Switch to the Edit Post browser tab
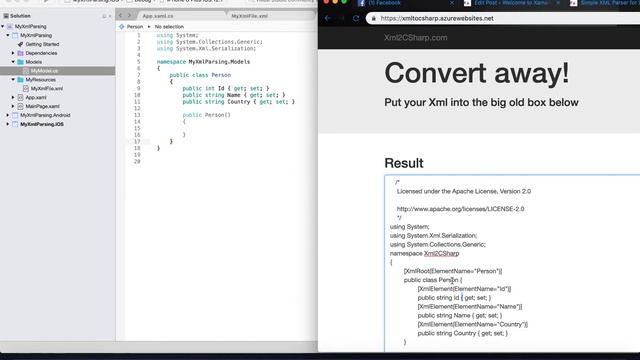 pos(511,3)
